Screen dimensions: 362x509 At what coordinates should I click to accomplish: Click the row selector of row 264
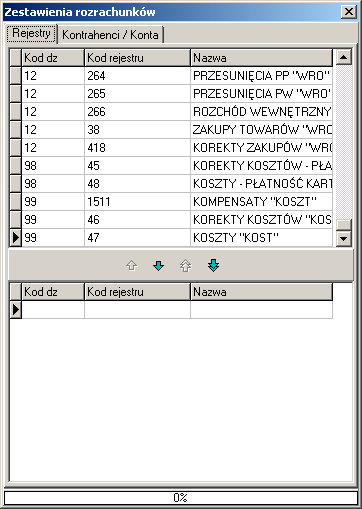point(15,76)
